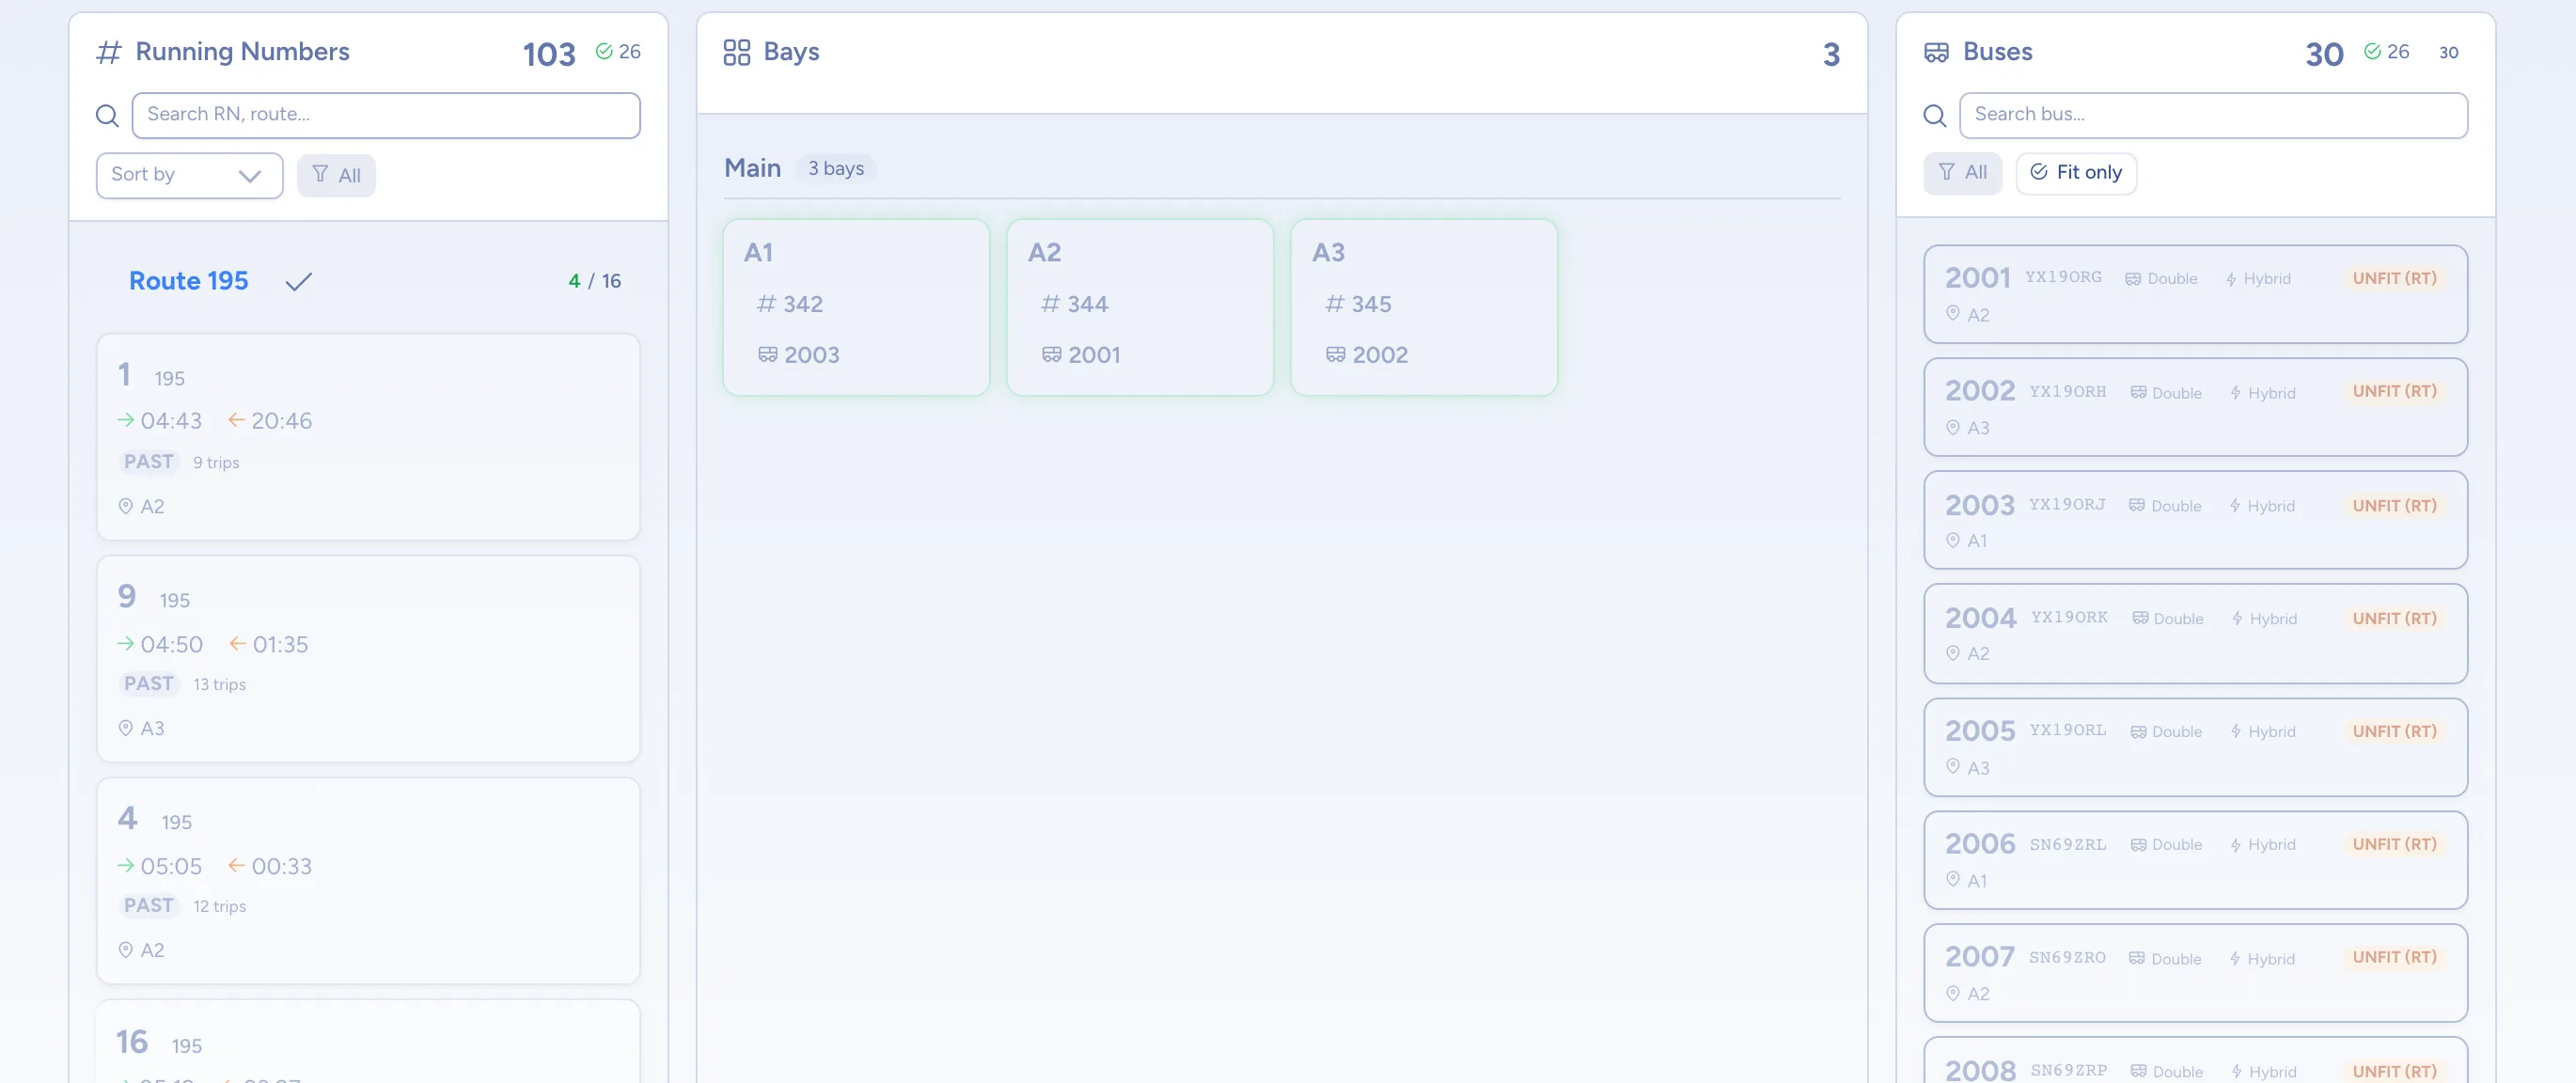Toggle the Route 195 checkmark
The height and width of the screenshot is (1083, 2576).
[299, 282]
